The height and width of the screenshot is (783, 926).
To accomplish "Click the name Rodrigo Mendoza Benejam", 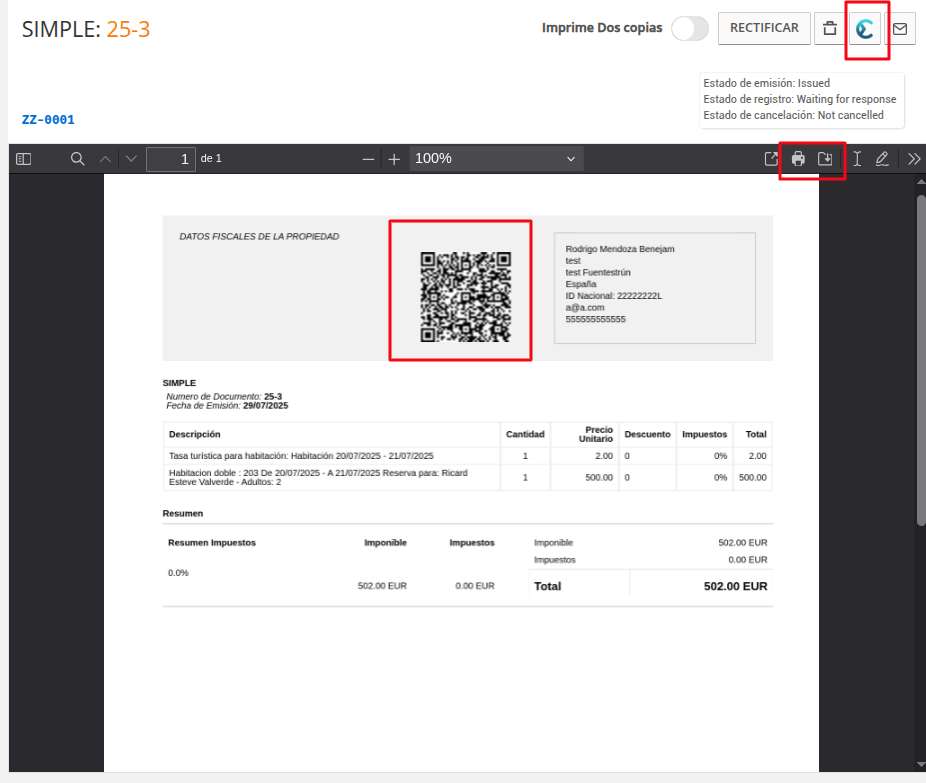I will click(620, 249).
